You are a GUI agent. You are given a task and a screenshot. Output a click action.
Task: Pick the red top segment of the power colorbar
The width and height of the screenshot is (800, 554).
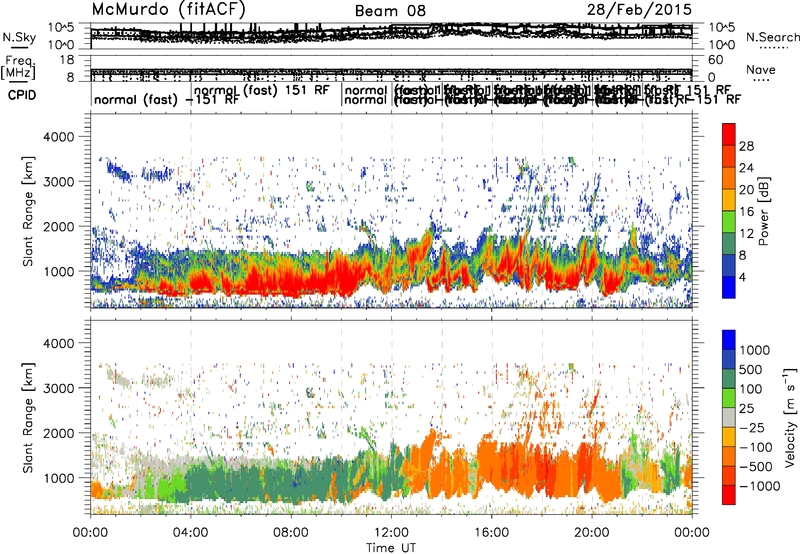[x=729, y=135]
